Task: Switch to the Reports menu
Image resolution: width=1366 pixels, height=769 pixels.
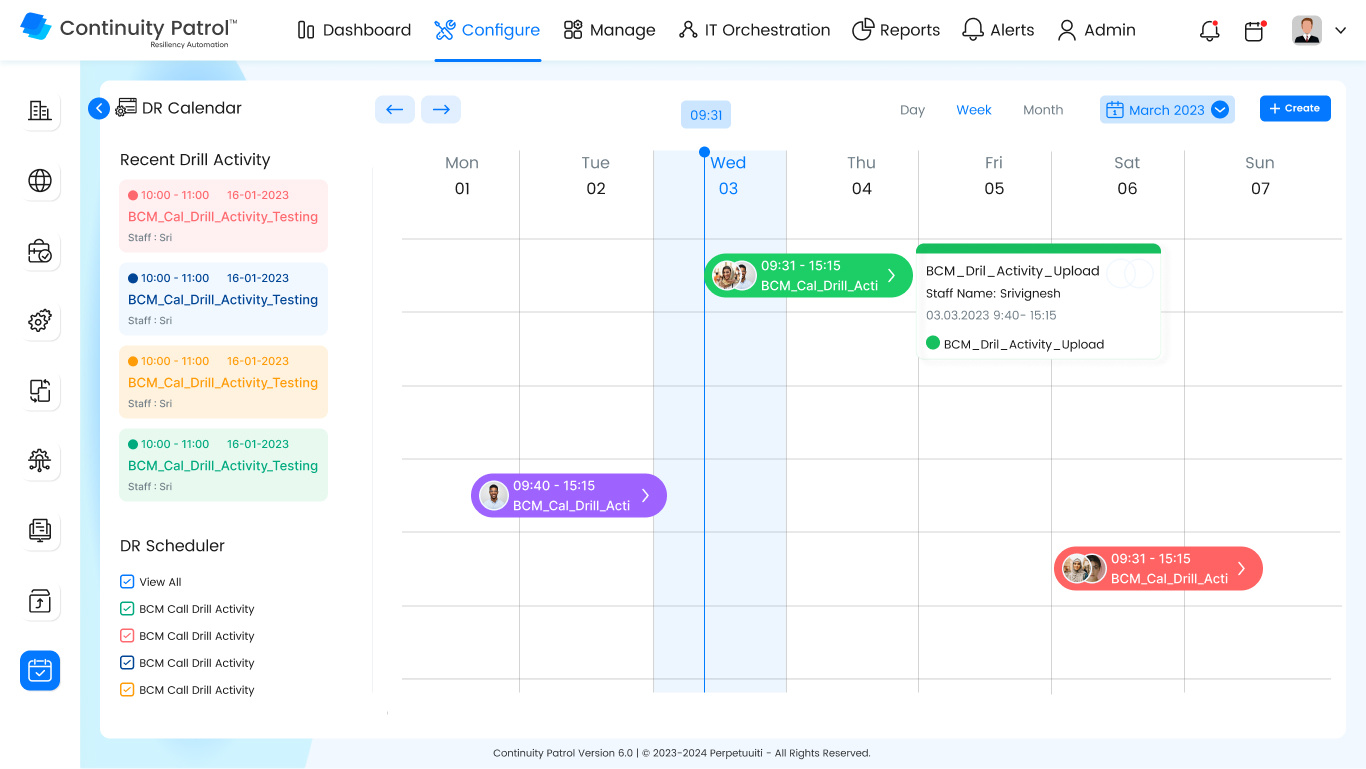Action: 896,30
